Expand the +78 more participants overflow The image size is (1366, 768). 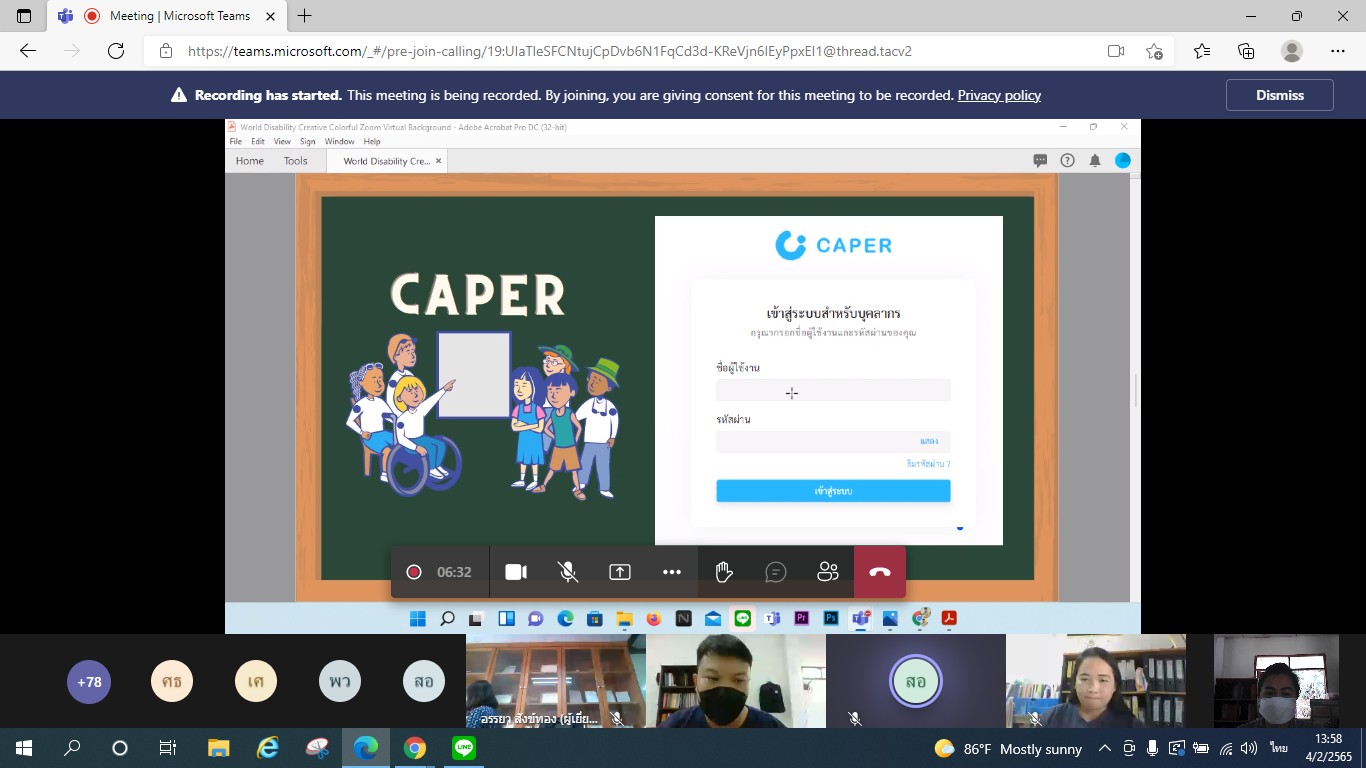click(x=89, y=682)
